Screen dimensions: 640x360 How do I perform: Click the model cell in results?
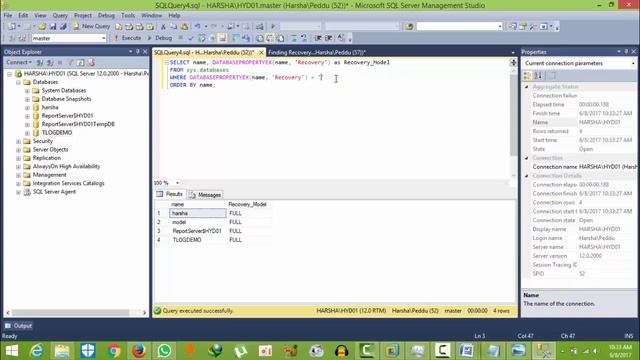(198, 222)
